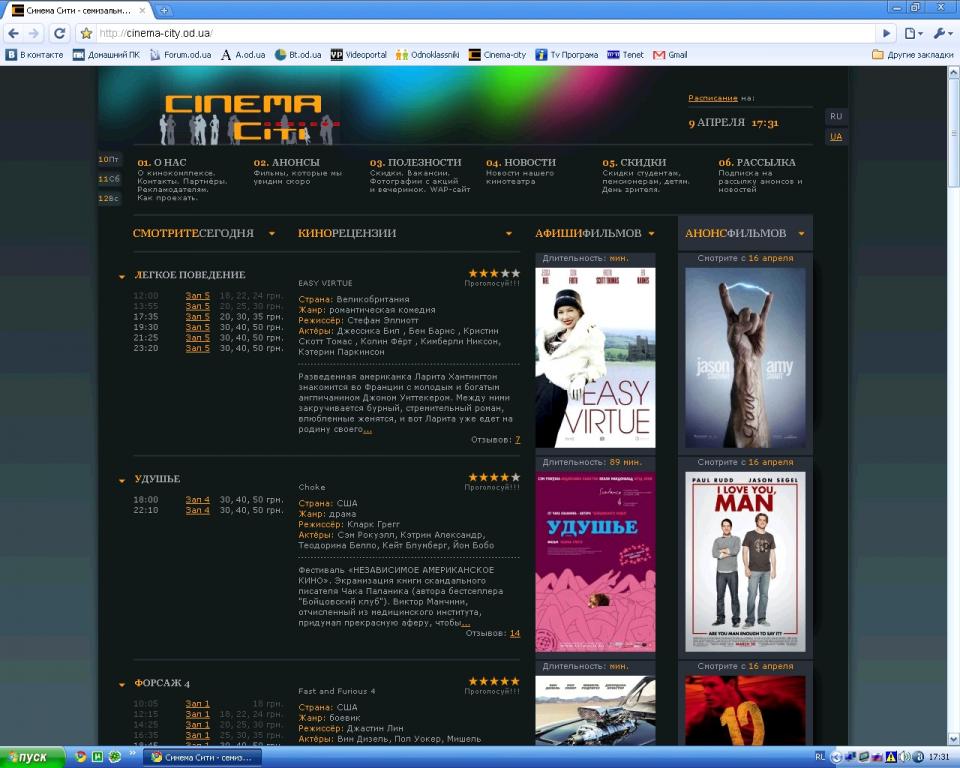Click the Go arrow beside address bar

tap(886, 33)
